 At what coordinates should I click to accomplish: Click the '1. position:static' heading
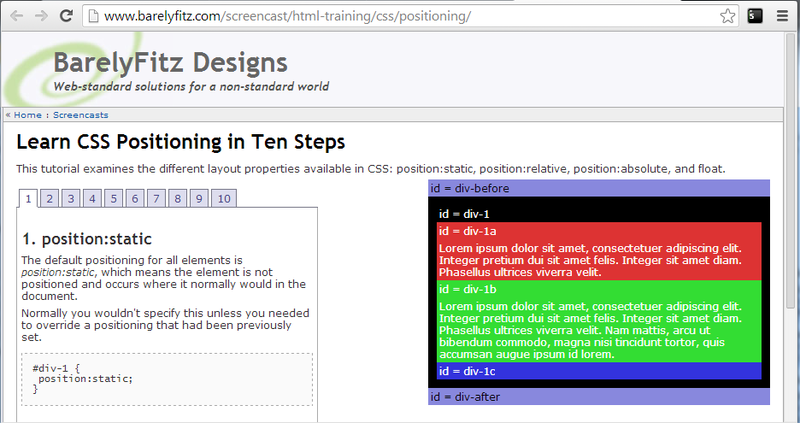coord(87,239)
